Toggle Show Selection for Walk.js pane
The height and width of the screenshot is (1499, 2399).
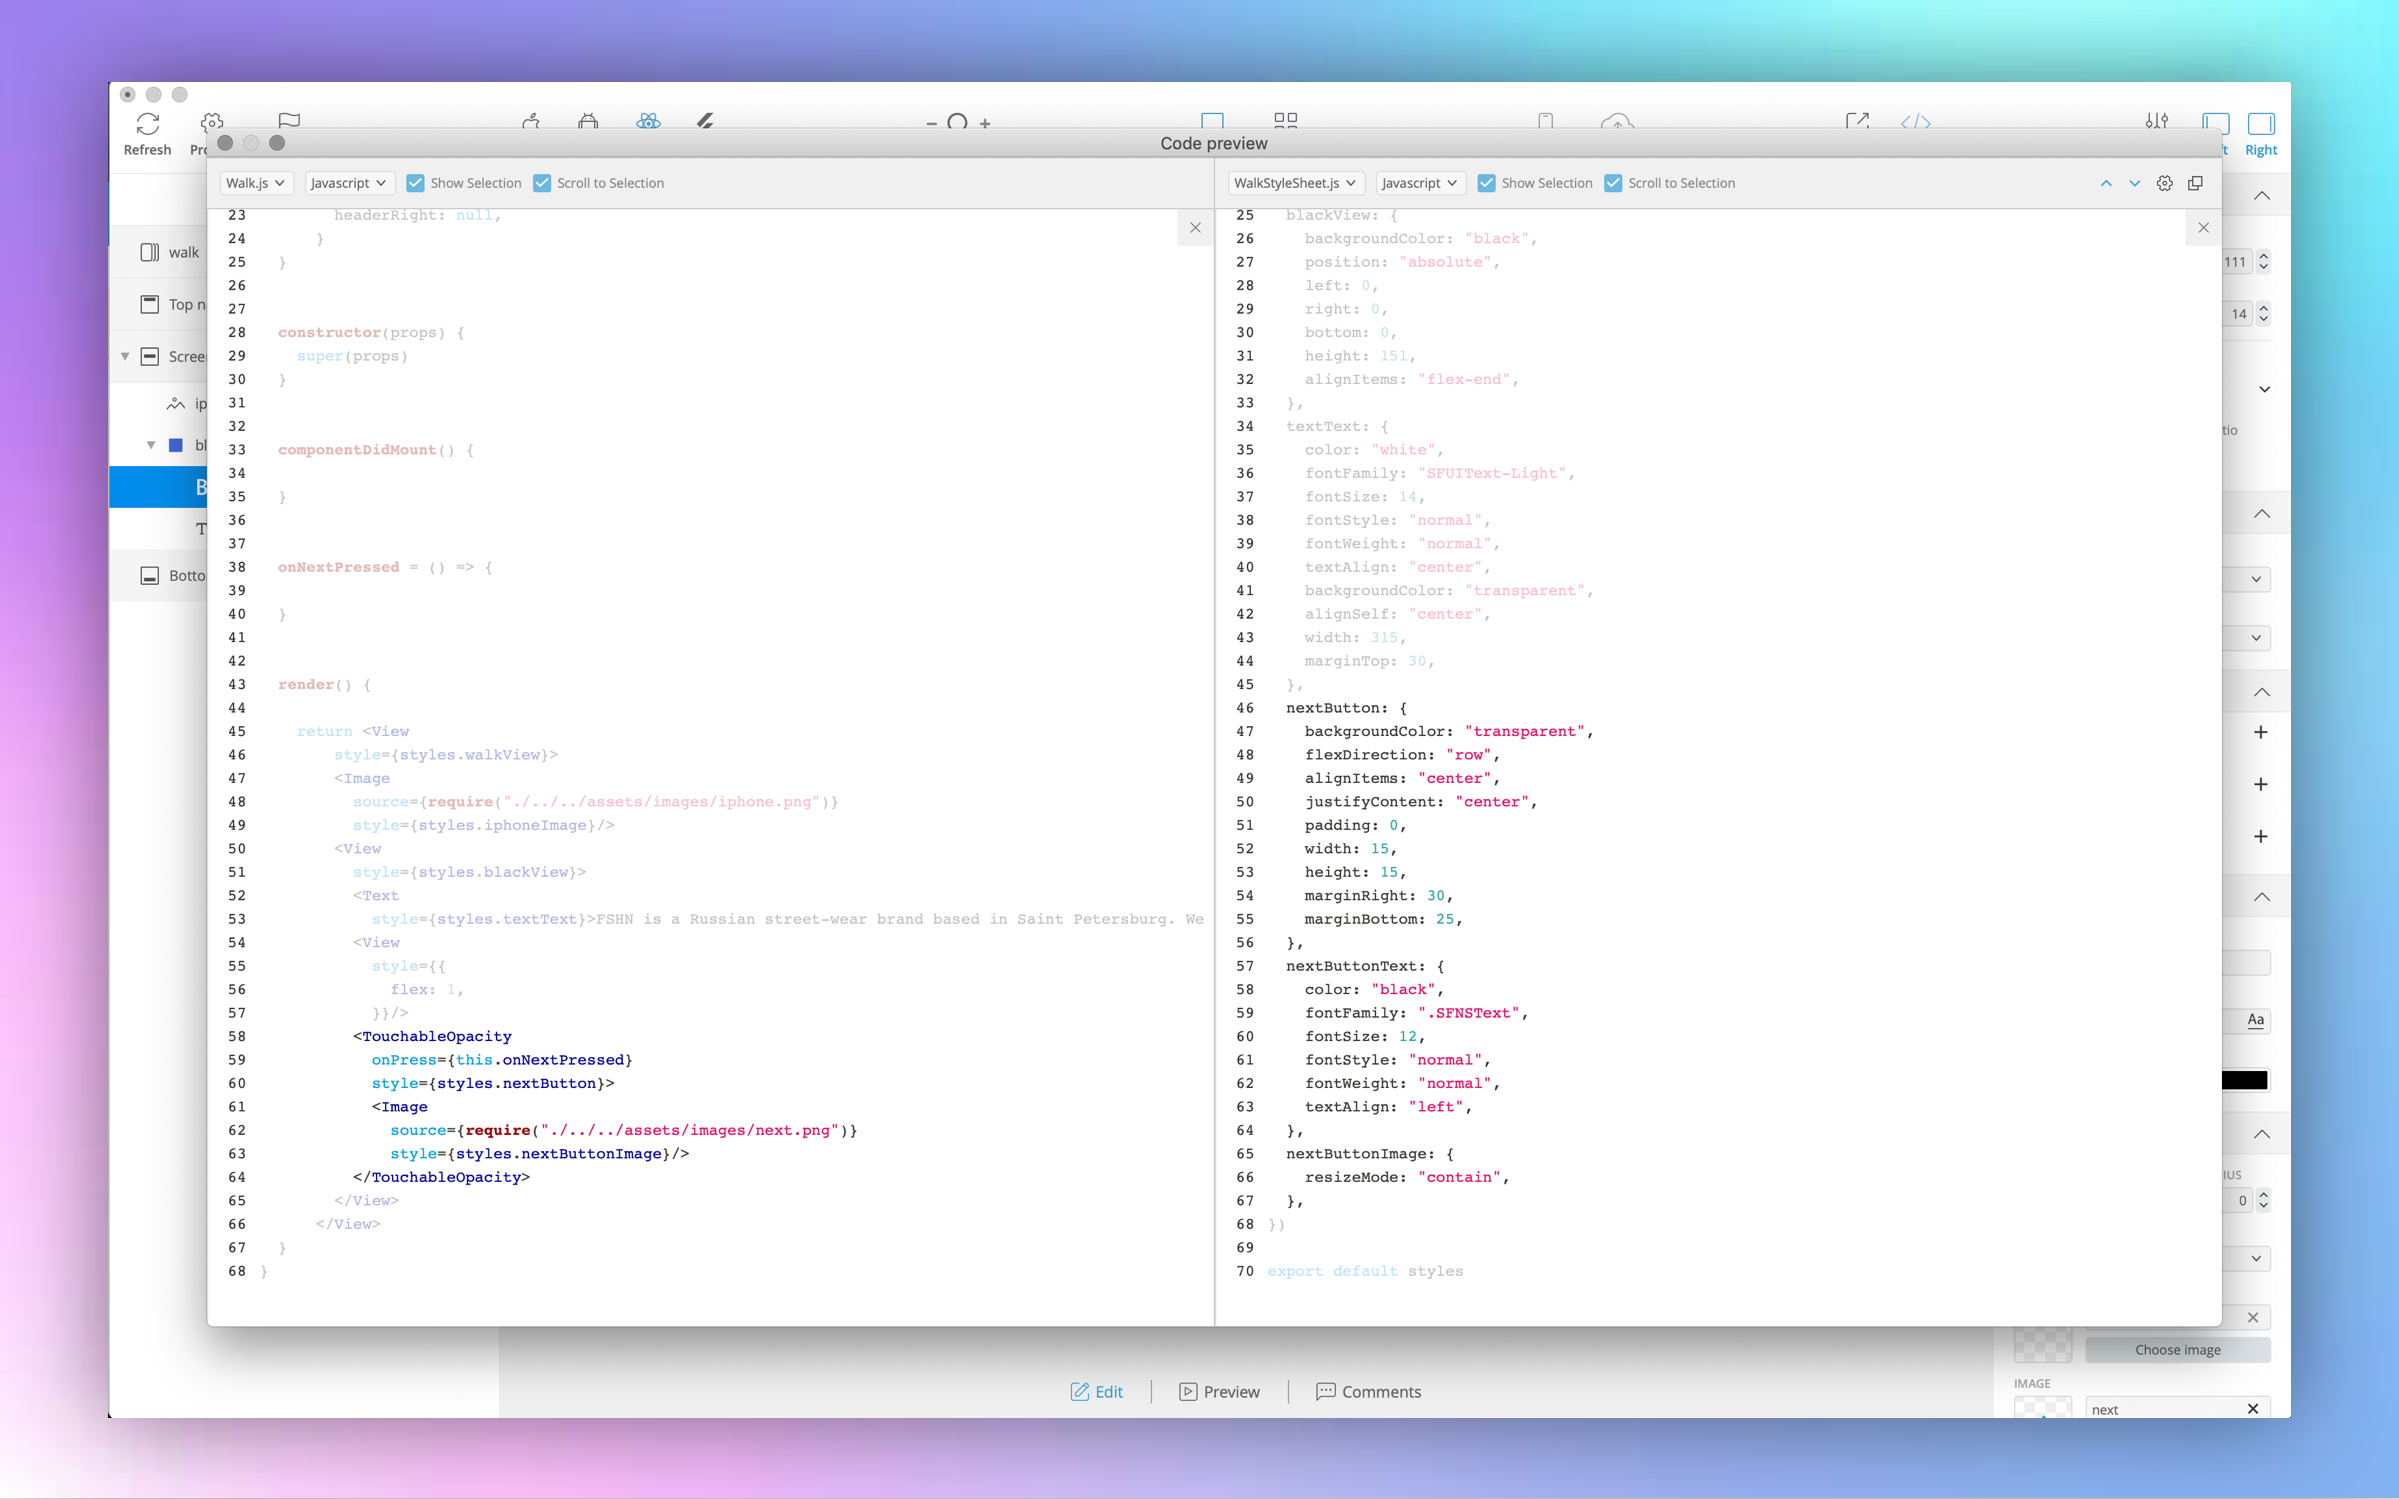415,183
